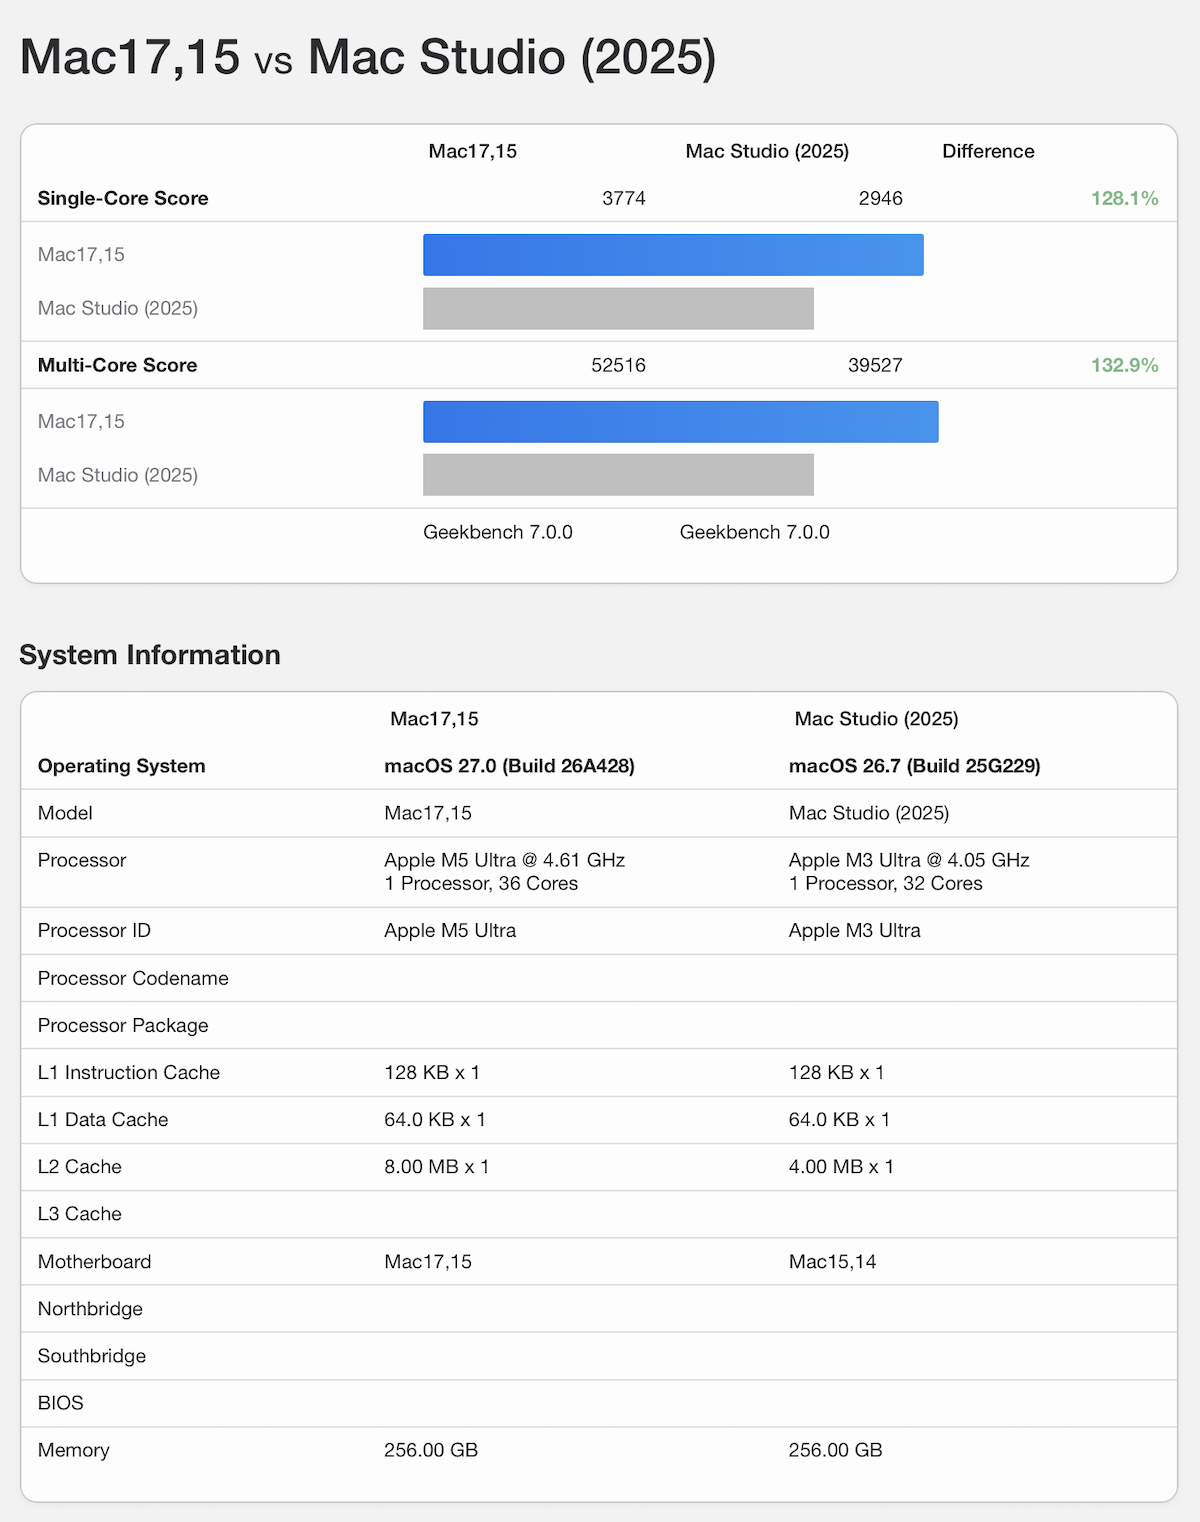Select the single-core value "3774"

tap(624, 198)
